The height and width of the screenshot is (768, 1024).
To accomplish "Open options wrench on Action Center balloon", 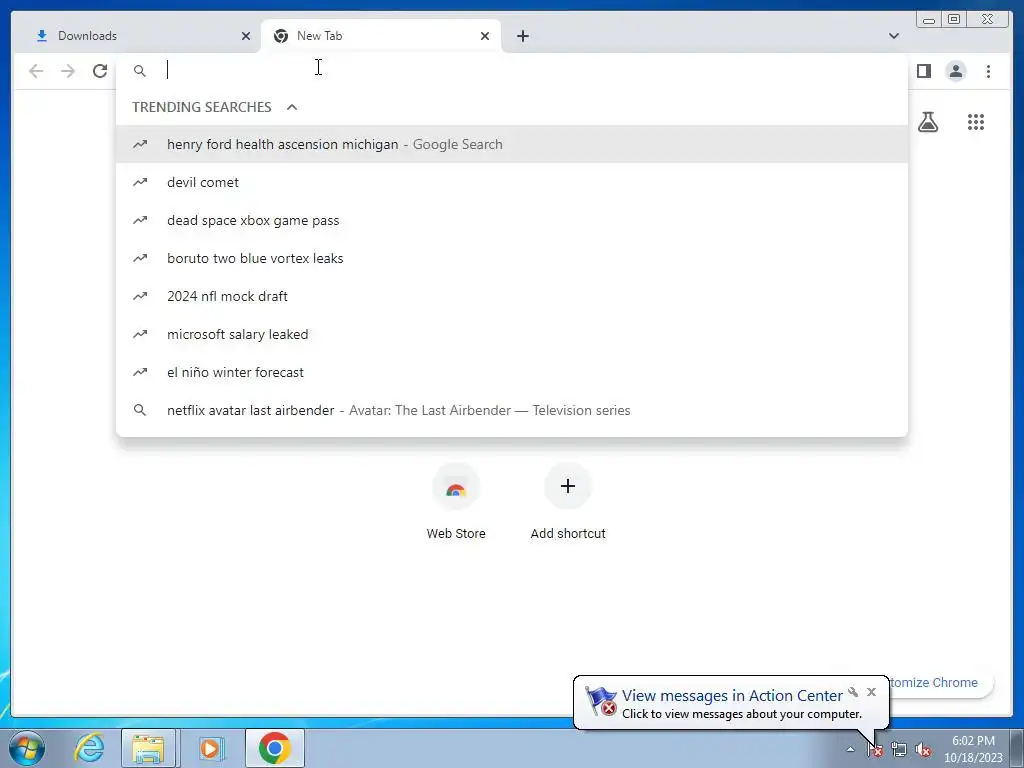I will point(853,692).
